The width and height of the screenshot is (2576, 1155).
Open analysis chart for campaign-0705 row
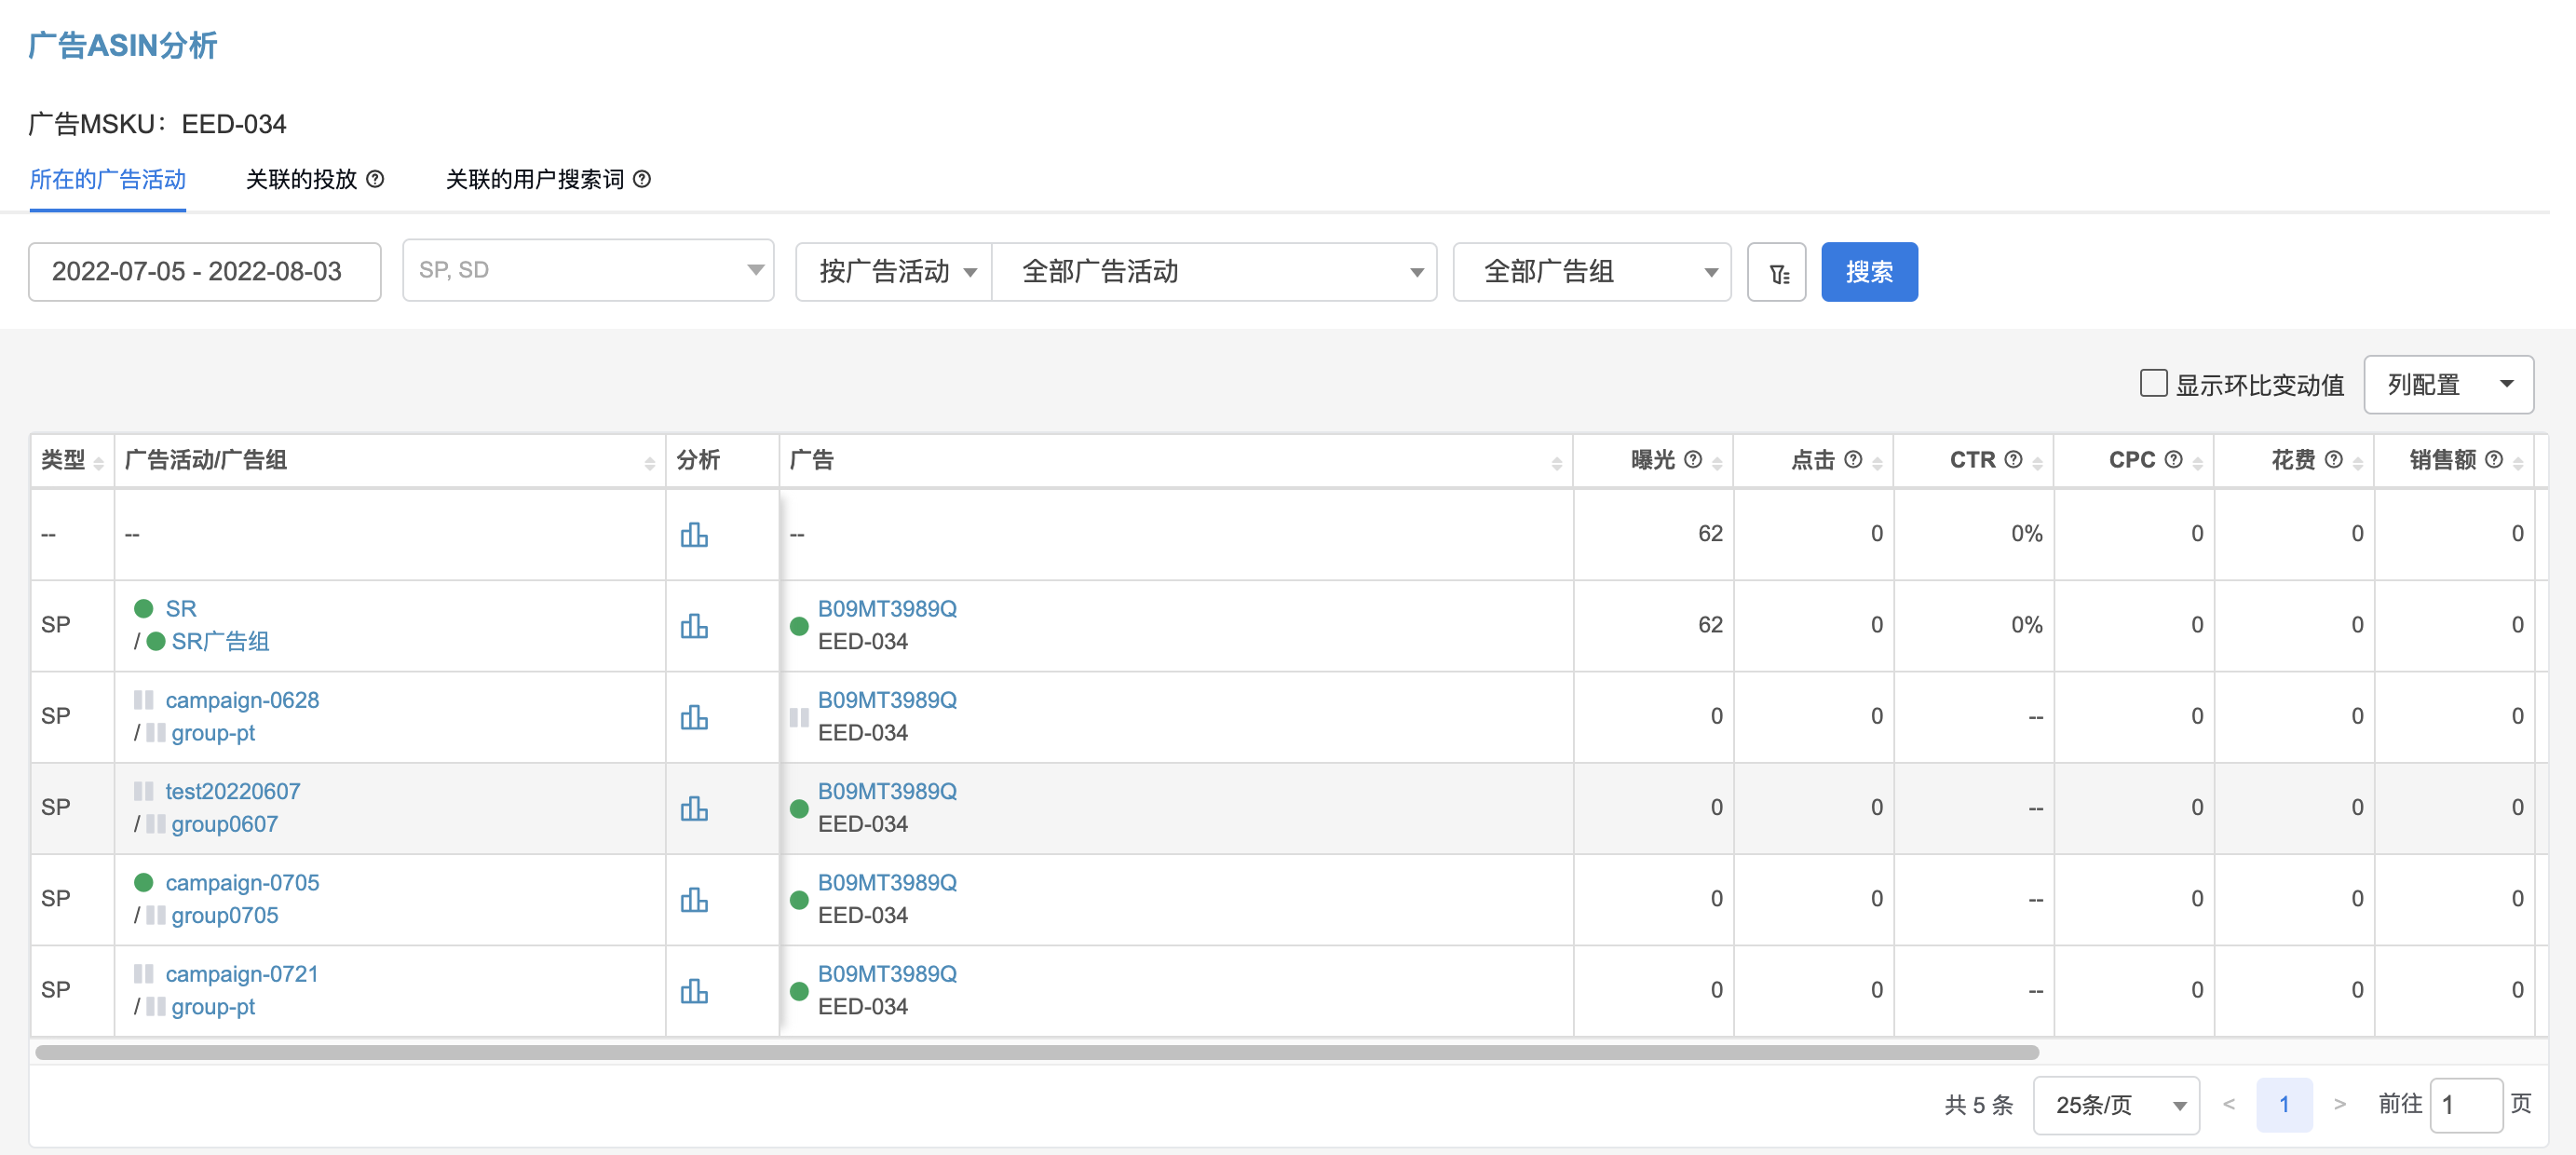[694, 900]
